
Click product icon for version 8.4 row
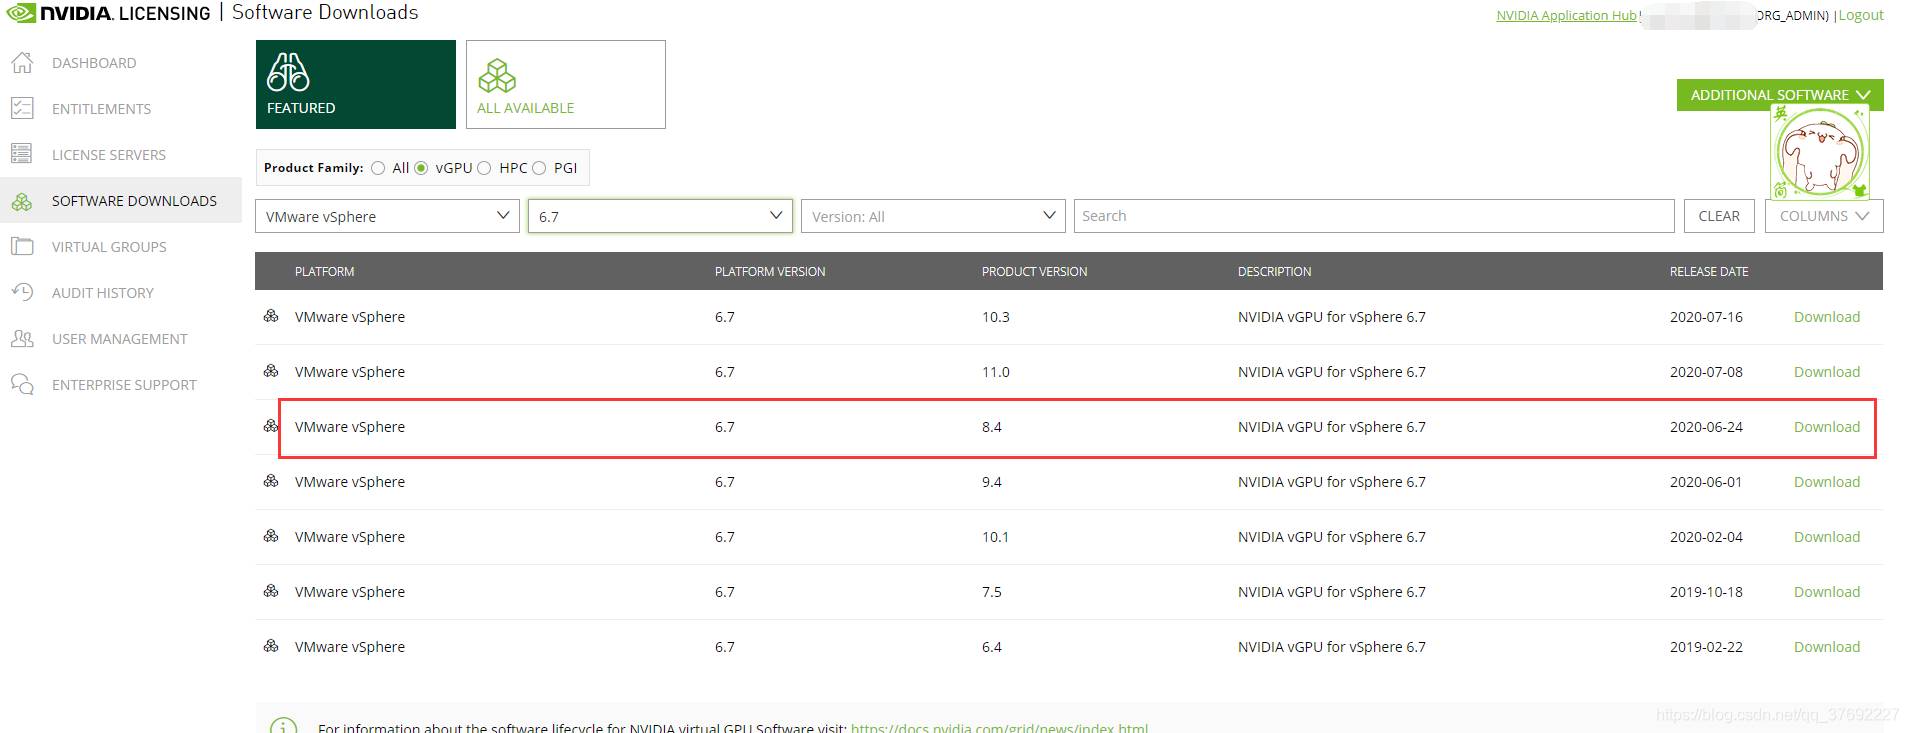click(x=271, y=426)
